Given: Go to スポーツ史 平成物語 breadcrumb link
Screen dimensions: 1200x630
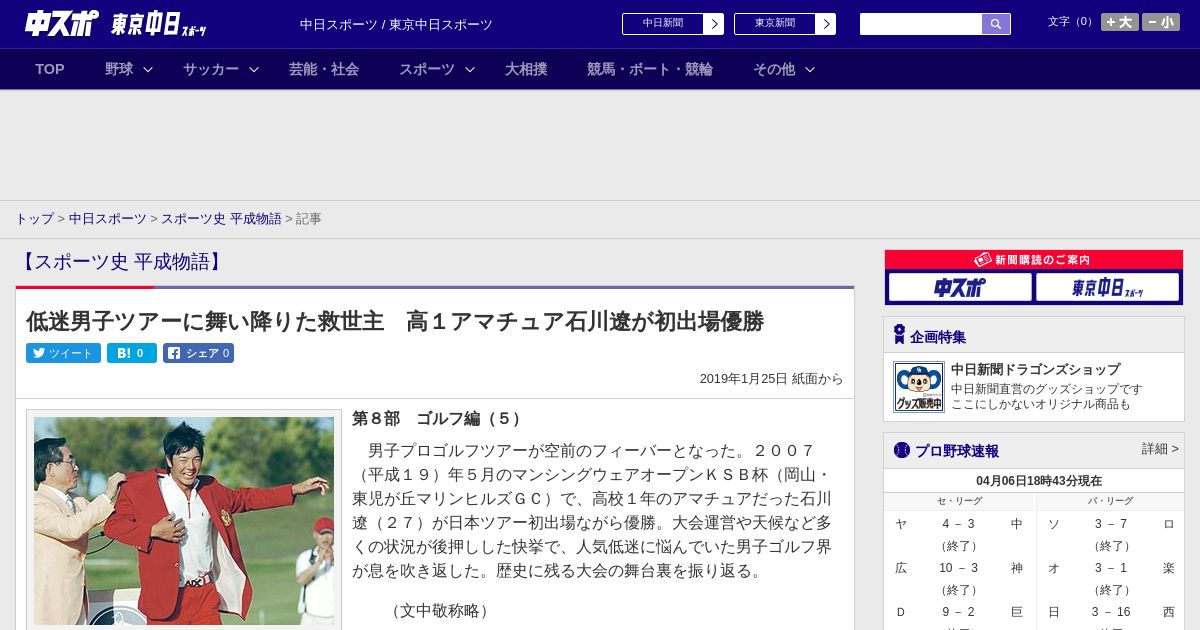Looking at the screenshot, I should pos(221,218).
